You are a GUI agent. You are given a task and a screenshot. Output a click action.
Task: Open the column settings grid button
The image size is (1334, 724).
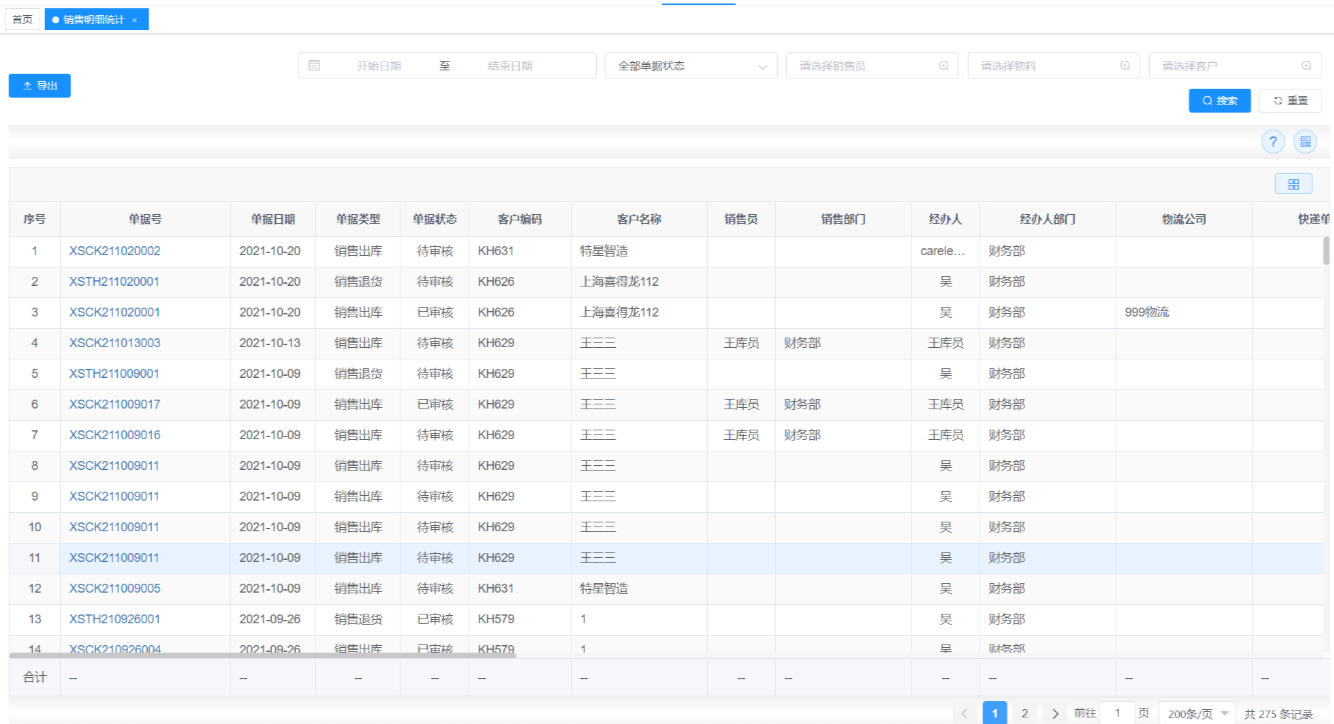point(1294,184)
